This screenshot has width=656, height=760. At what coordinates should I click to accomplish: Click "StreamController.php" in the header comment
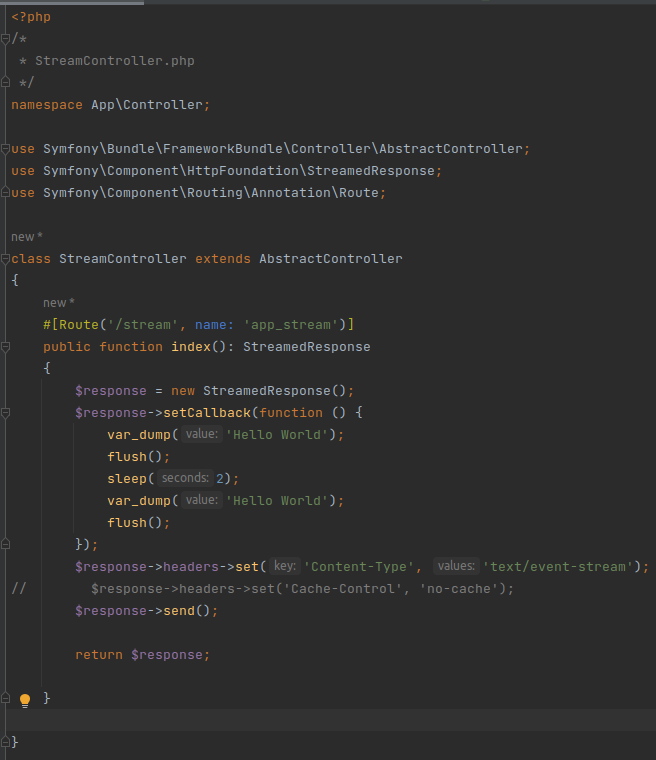click(x=114, y=61)
